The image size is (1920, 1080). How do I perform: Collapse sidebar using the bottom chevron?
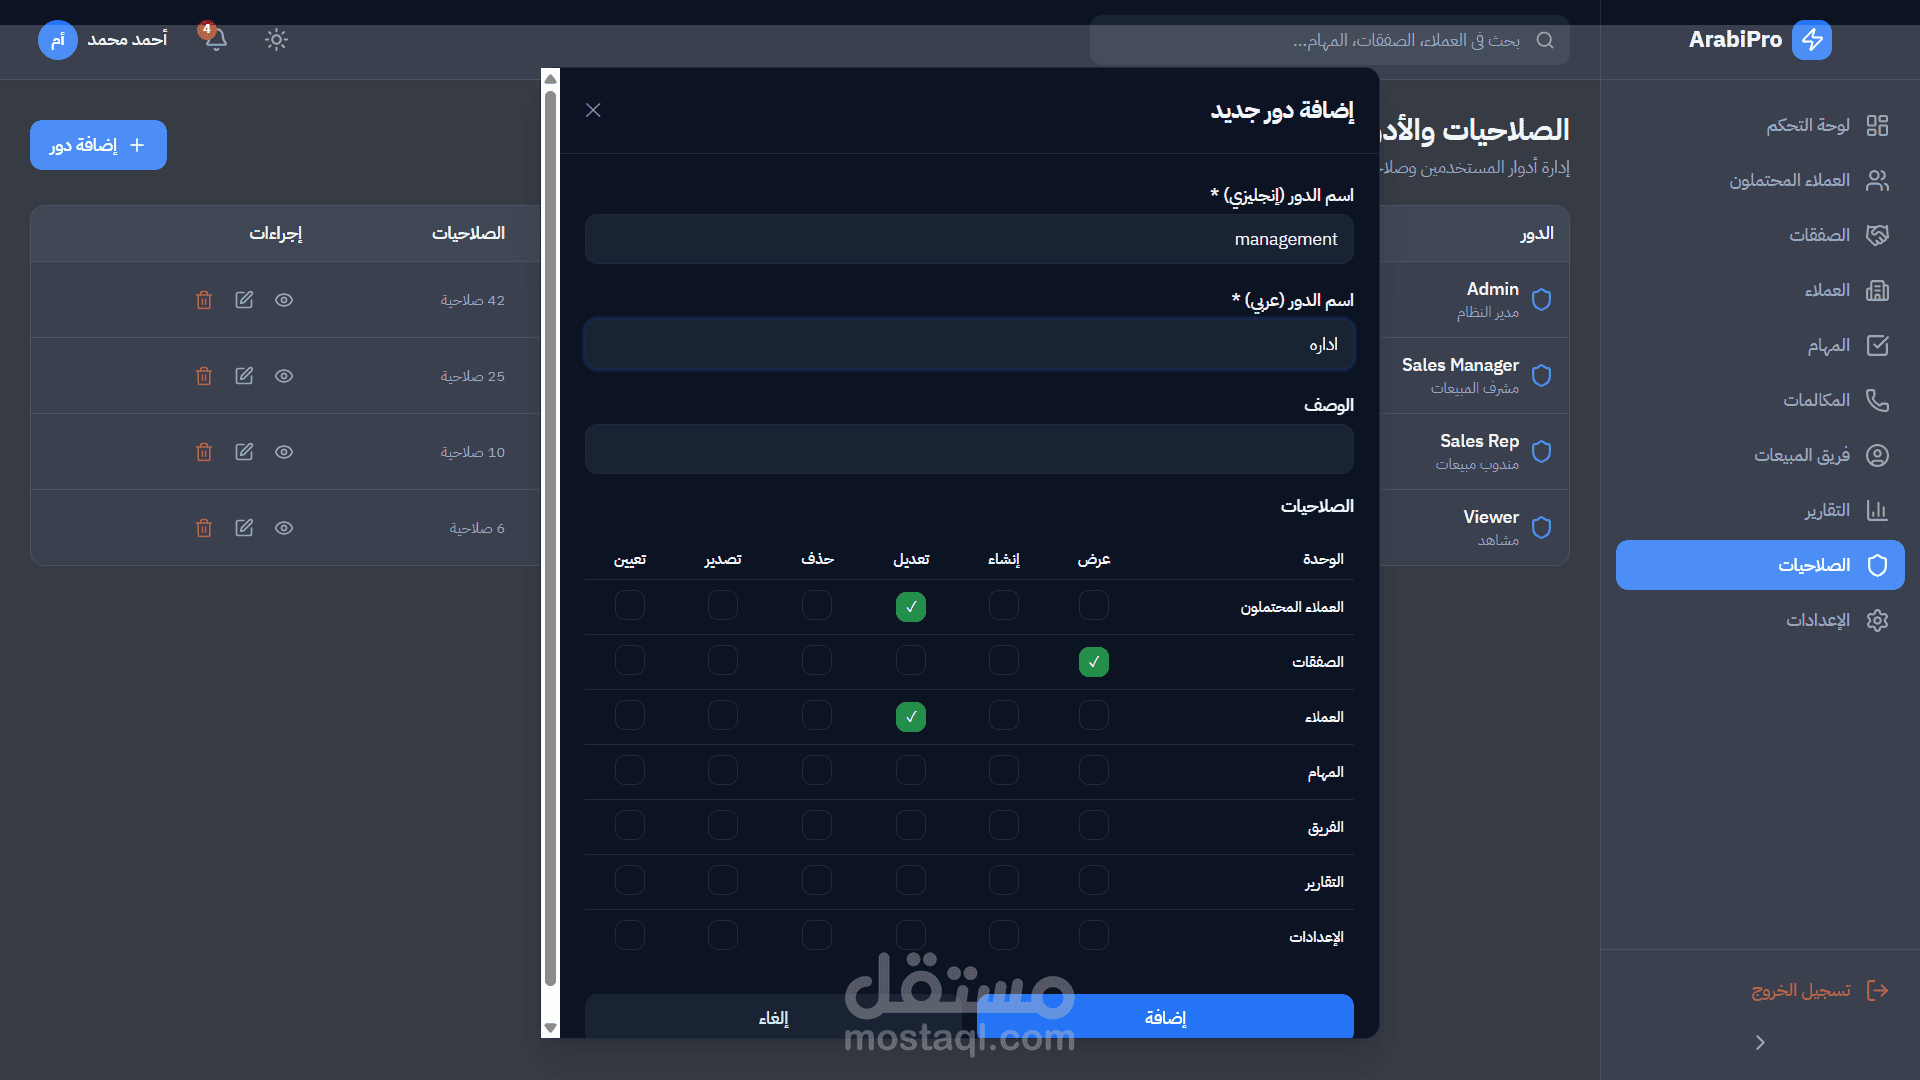click(x=1760, y=1042)
